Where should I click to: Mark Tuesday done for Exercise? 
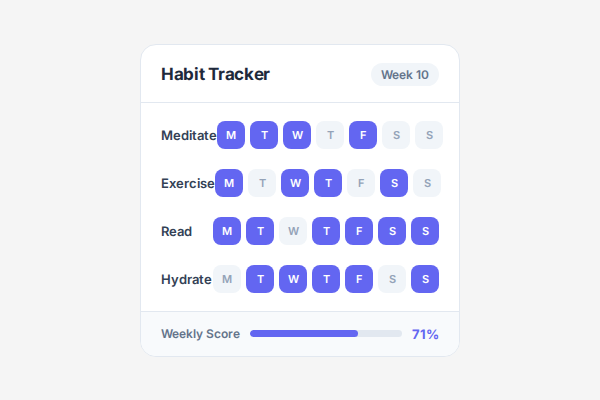tap(262, 183)
